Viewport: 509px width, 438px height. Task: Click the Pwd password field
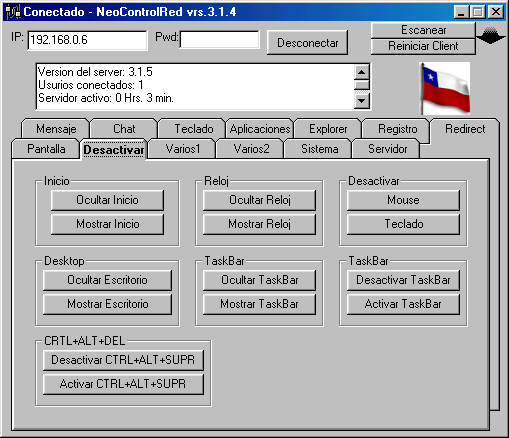click(219, 40)
